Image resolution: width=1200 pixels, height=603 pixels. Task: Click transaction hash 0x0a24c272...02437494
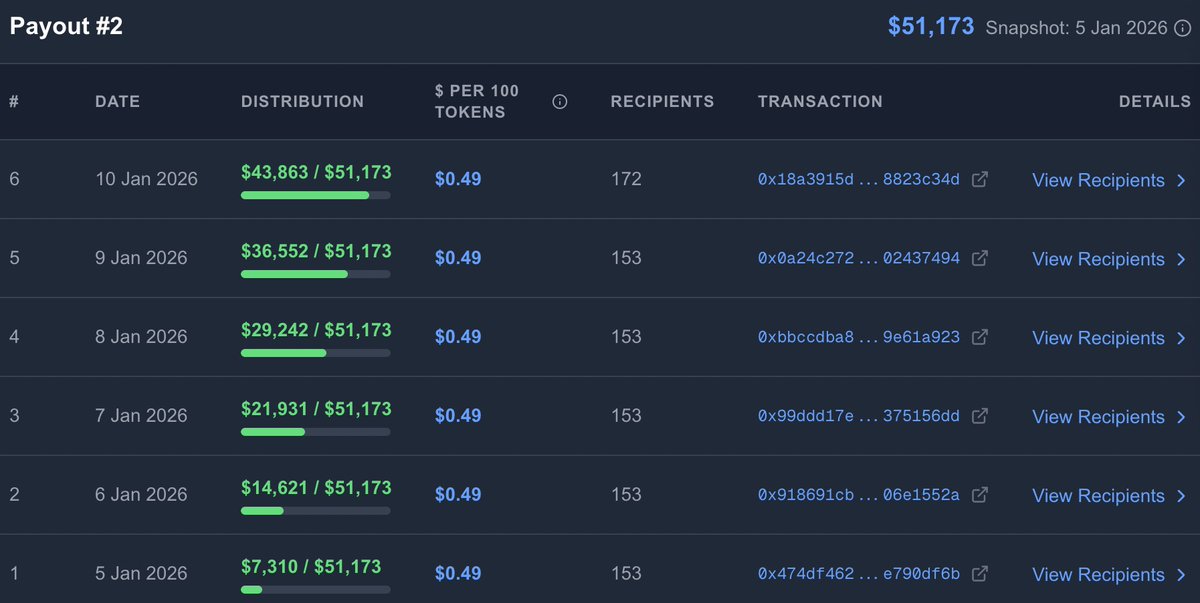[x=859, y=258]
